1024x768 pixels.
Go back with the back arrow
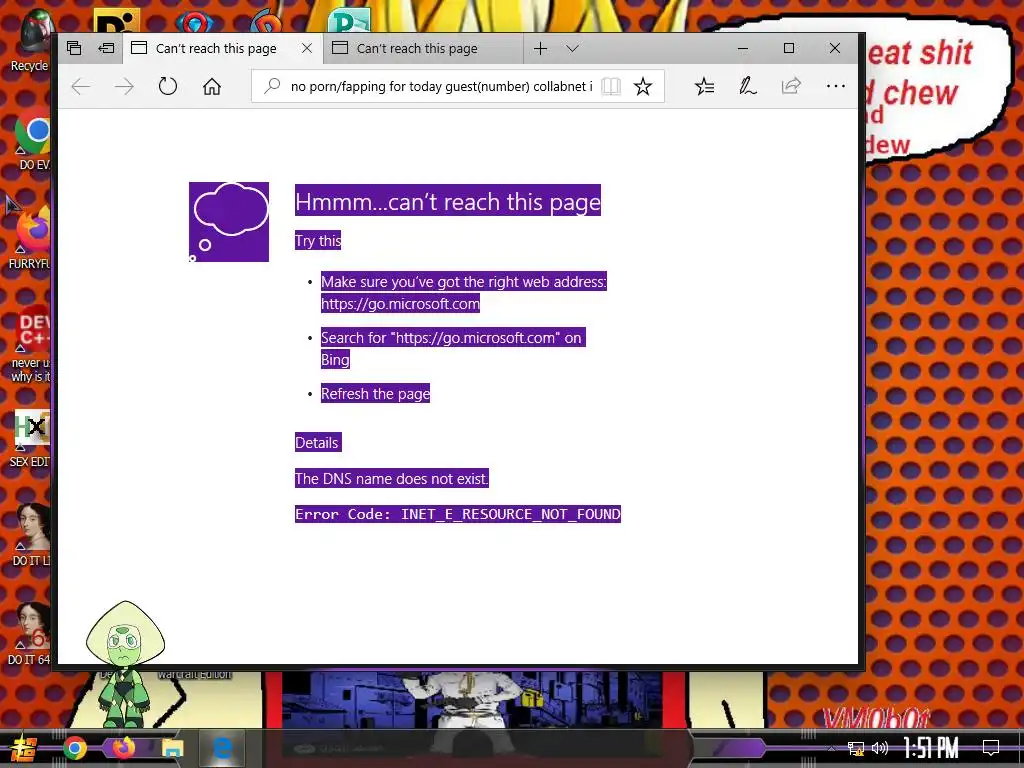point(80,86)
